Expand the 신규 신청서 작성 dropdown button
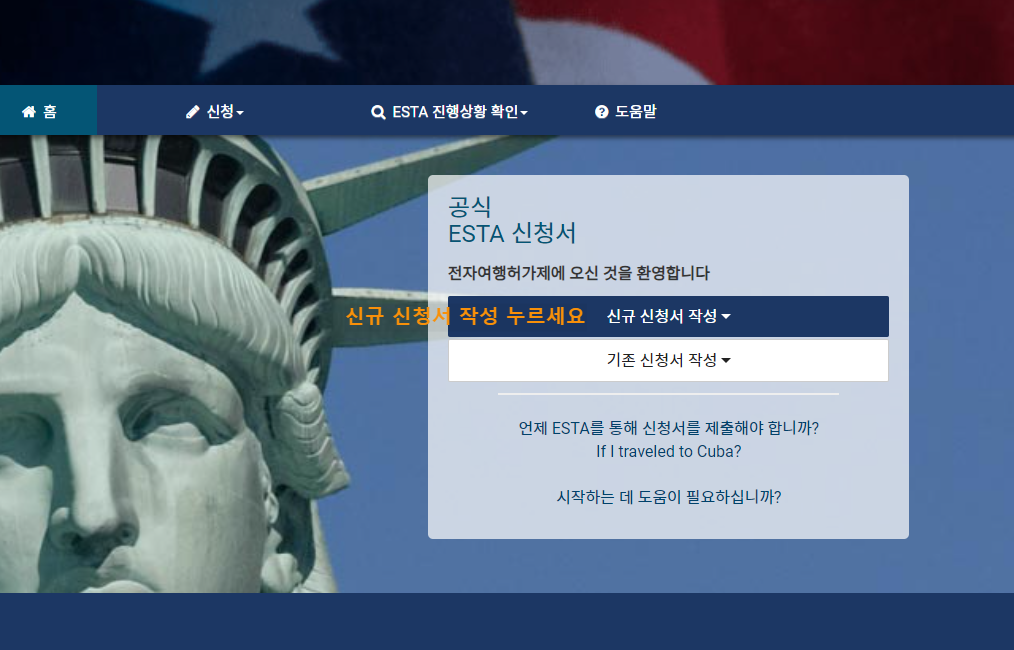 point(668,316)
